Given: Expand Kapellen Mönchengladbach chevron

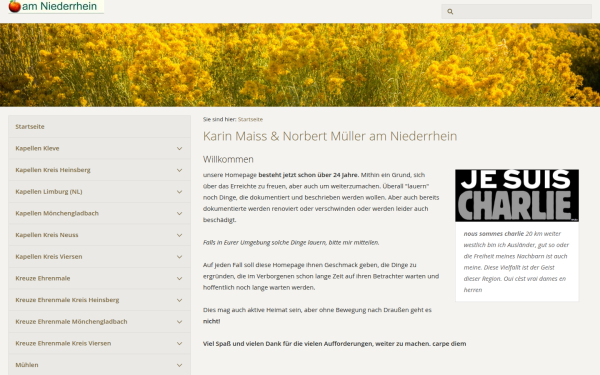Looking at the screenshot, I should (x=179, y=214).
